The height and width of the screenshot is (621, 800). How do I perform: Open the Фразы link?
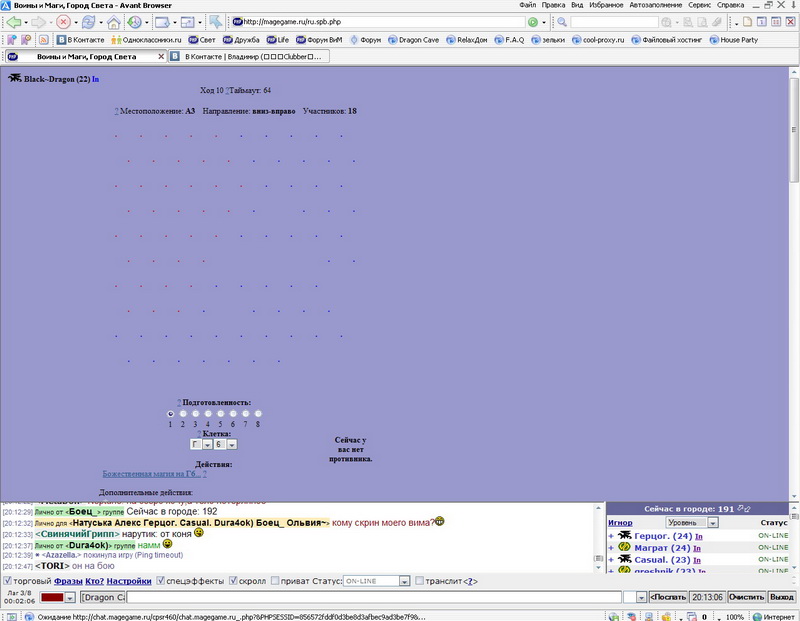coord(68,581)
